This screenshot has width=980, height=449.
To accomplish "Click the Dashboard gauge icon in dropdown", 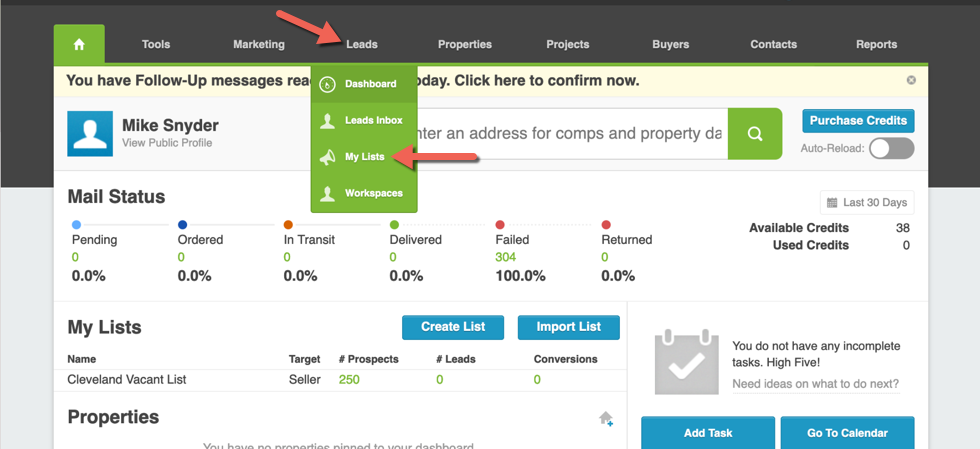I will click(327, 85).
